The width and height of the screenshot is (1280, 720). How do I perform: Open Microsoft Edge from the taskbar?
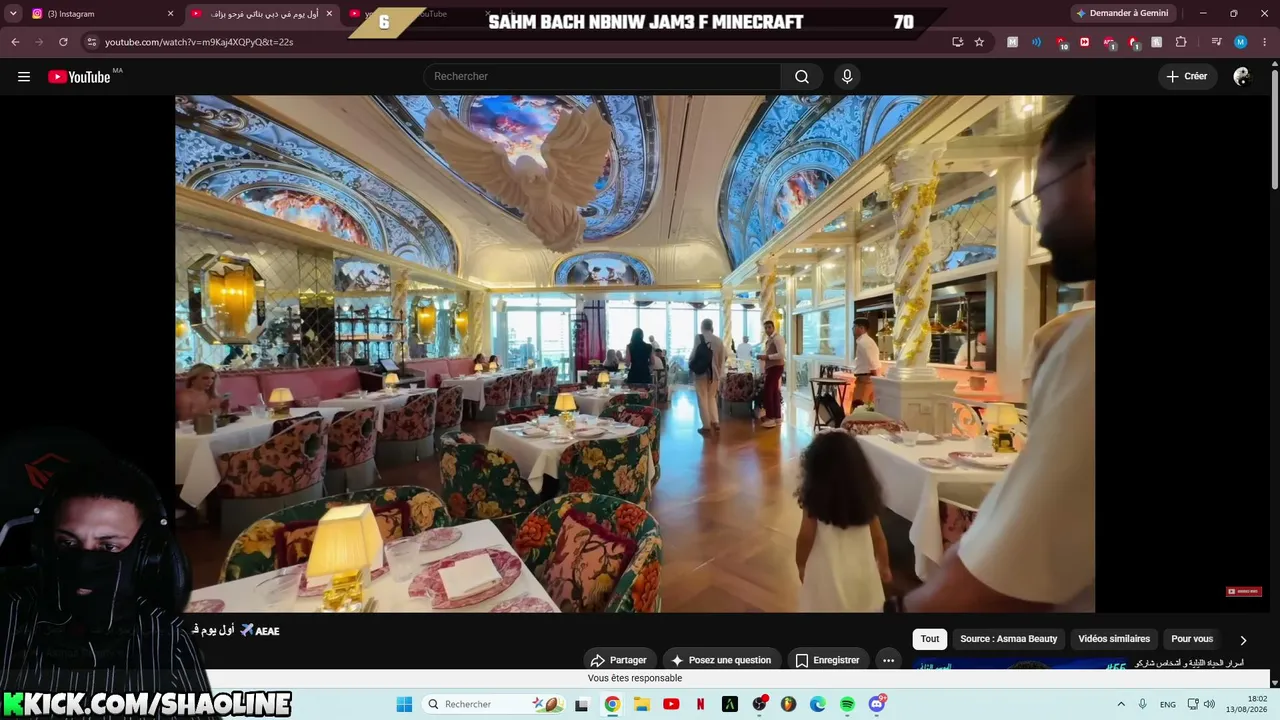(818, 704)
